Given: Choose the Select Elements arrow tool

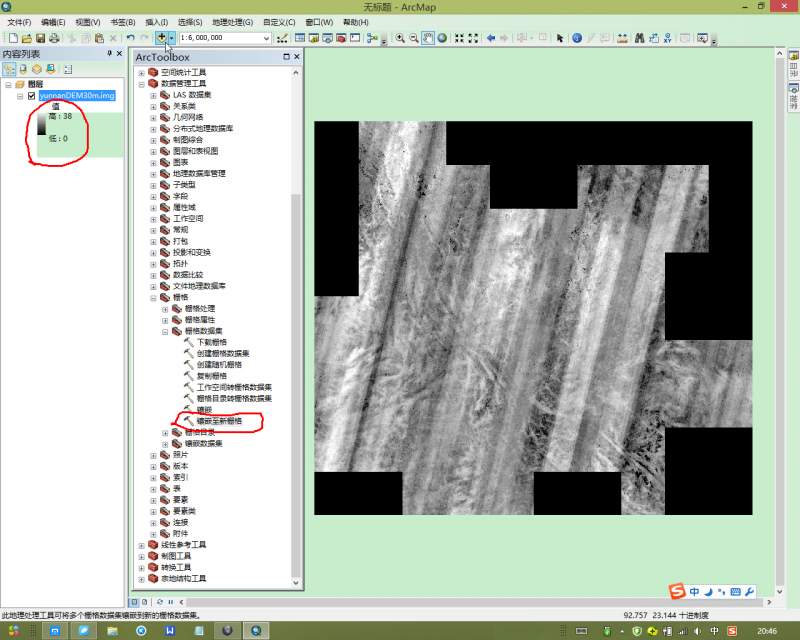Looking at the screenshot, I should [560, 38].
